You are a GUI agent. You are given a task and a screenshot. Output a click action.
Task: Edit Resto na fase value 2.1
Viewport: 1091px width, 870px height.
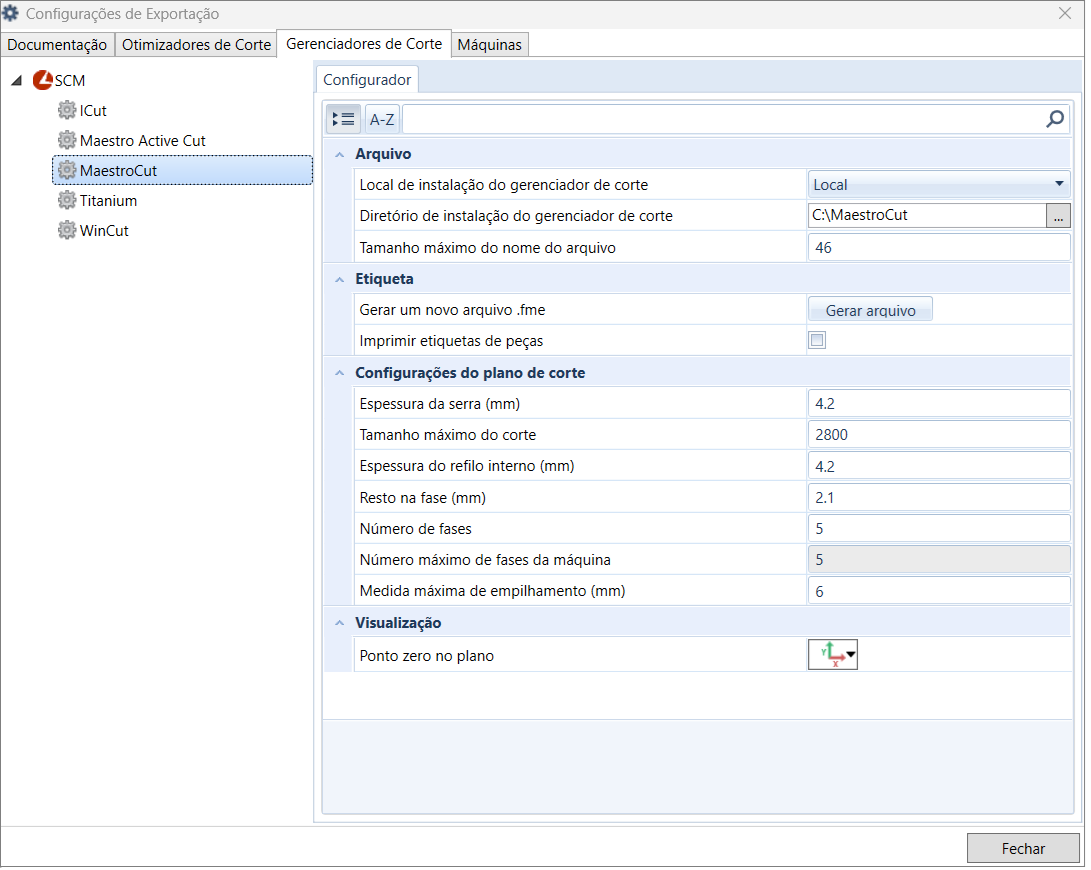coord(939,498)
